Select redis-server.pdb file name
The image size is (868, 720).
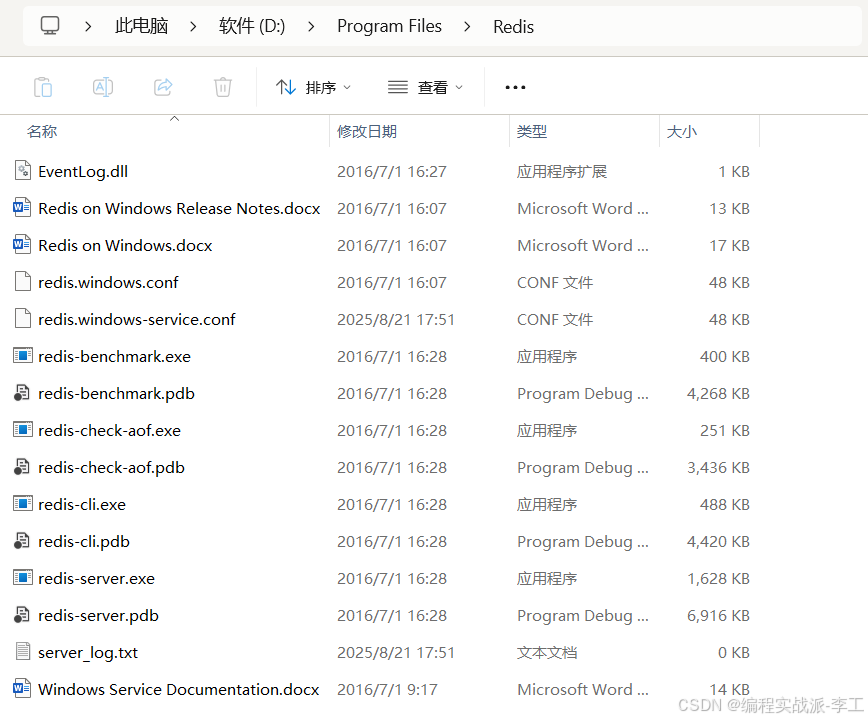tap(99, 616)
